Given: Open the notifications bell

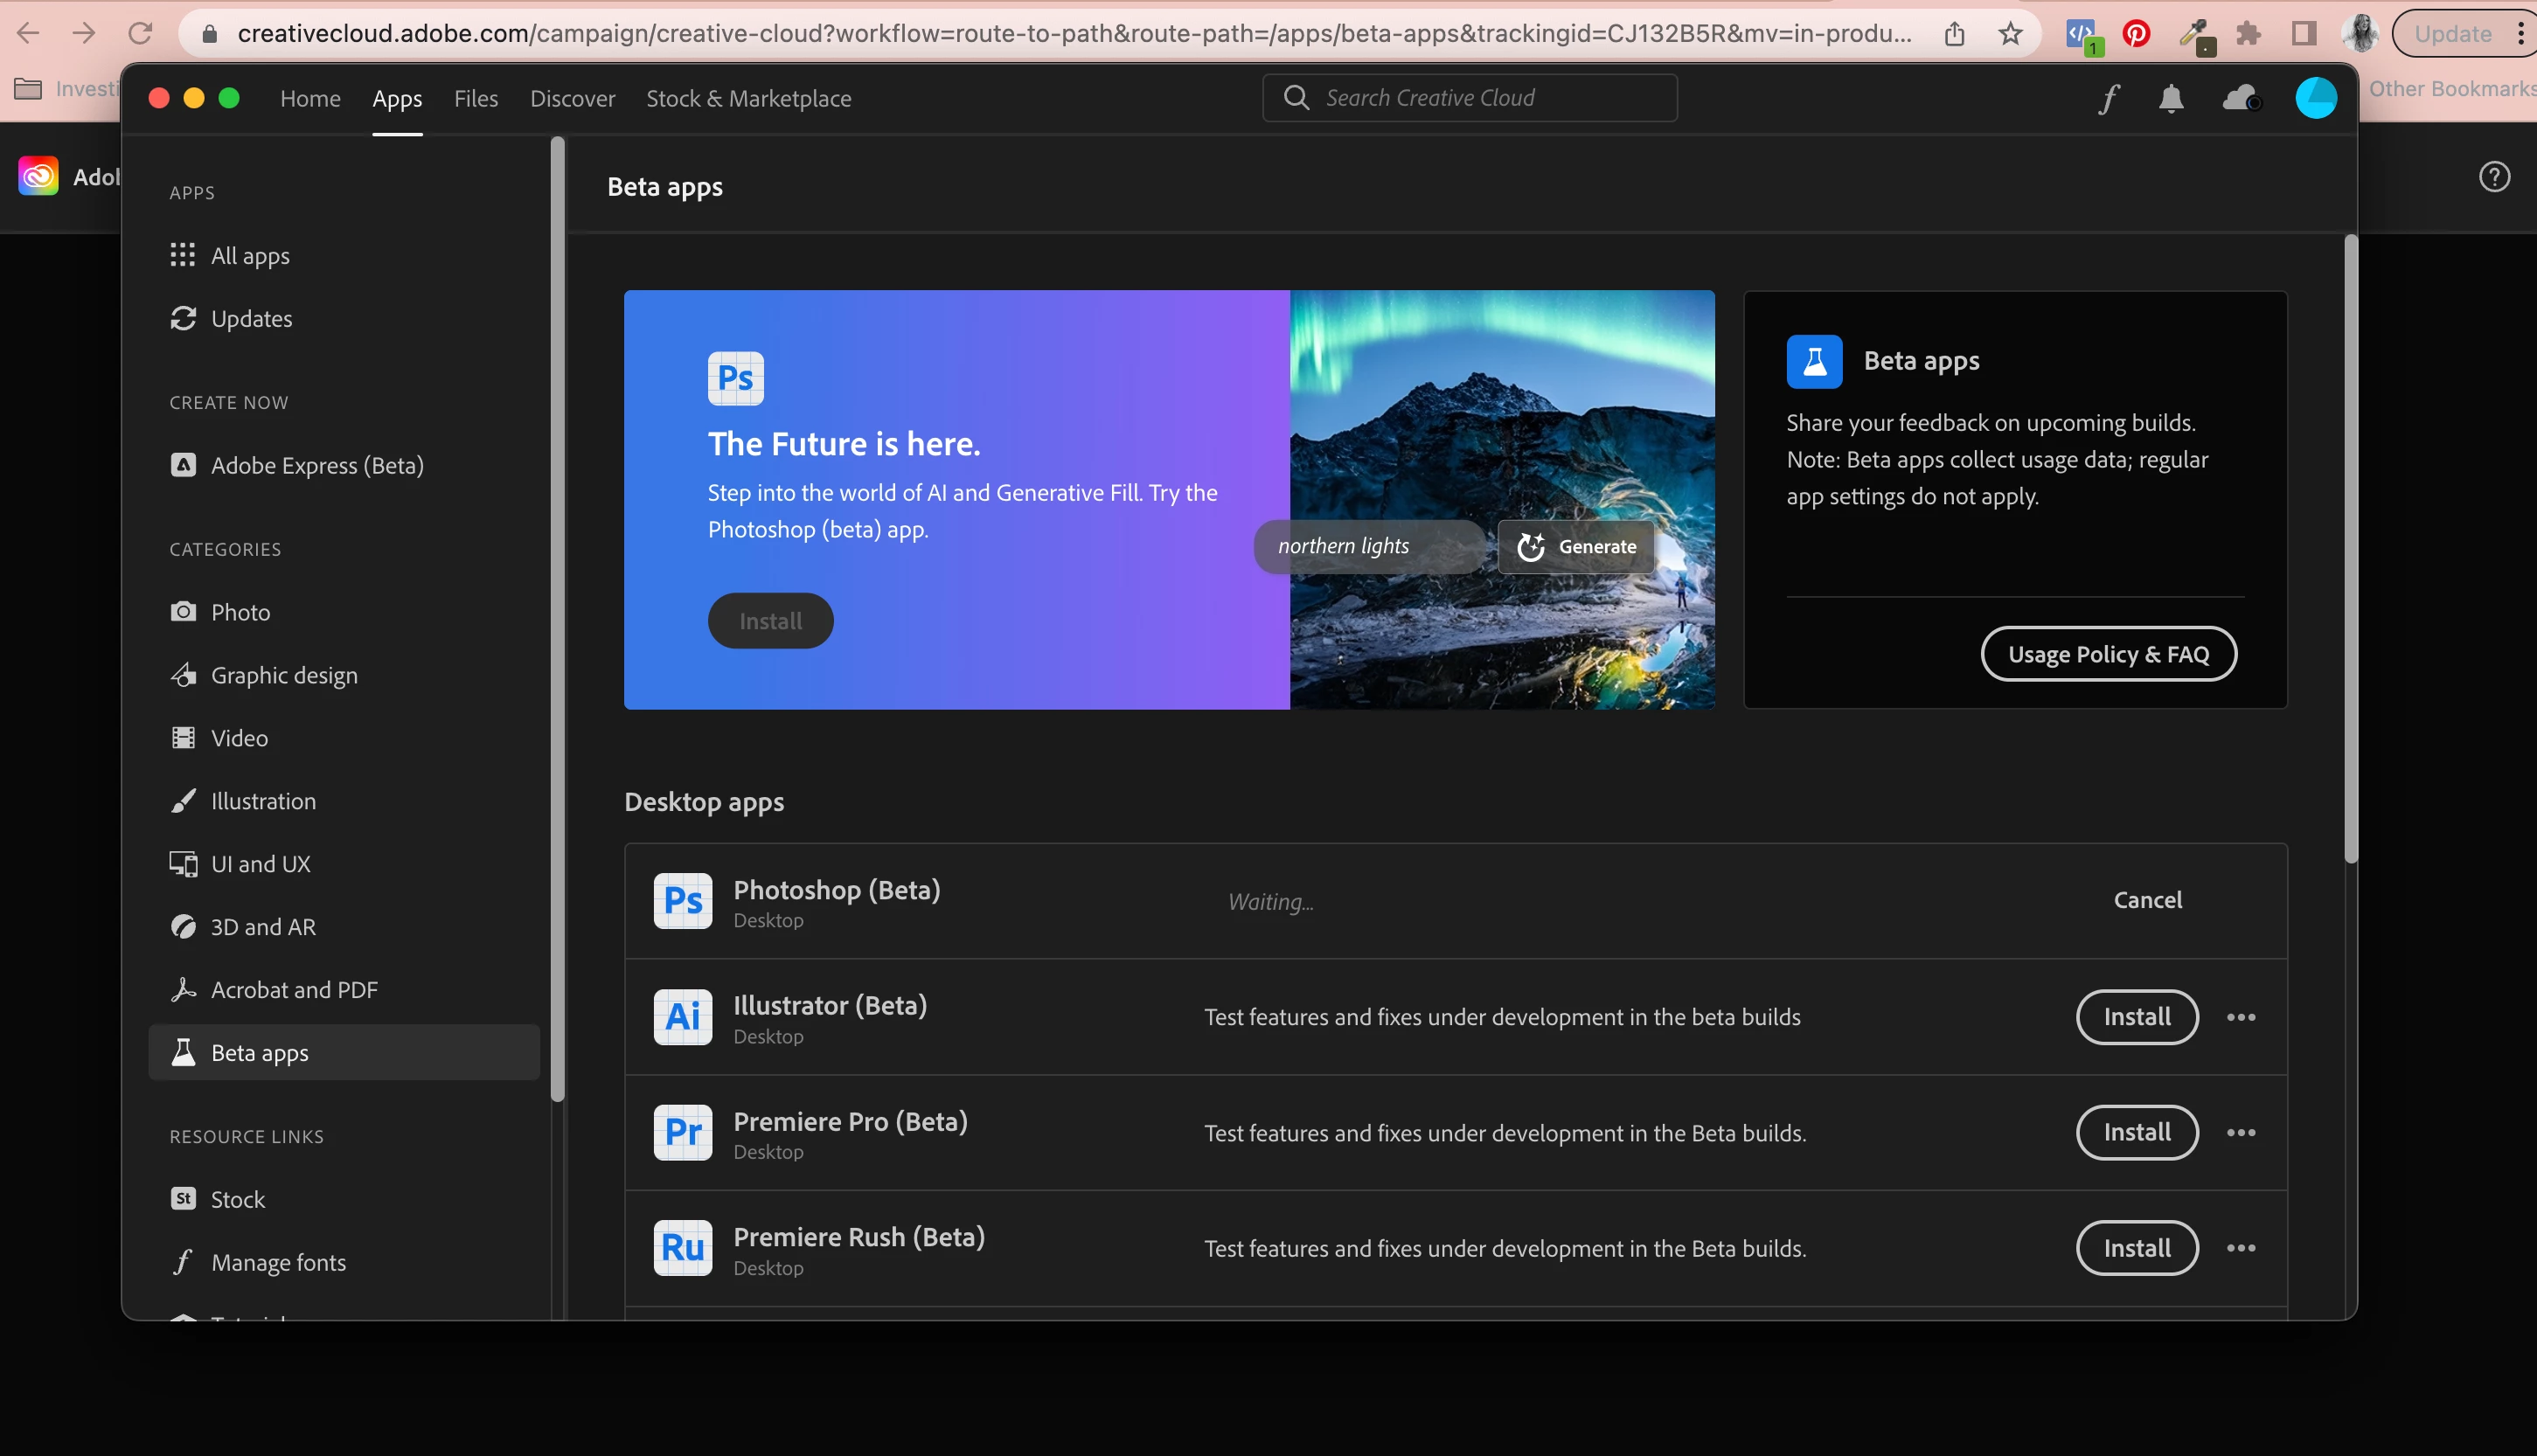Looking at the screenshot, I should click(2171, 98).
